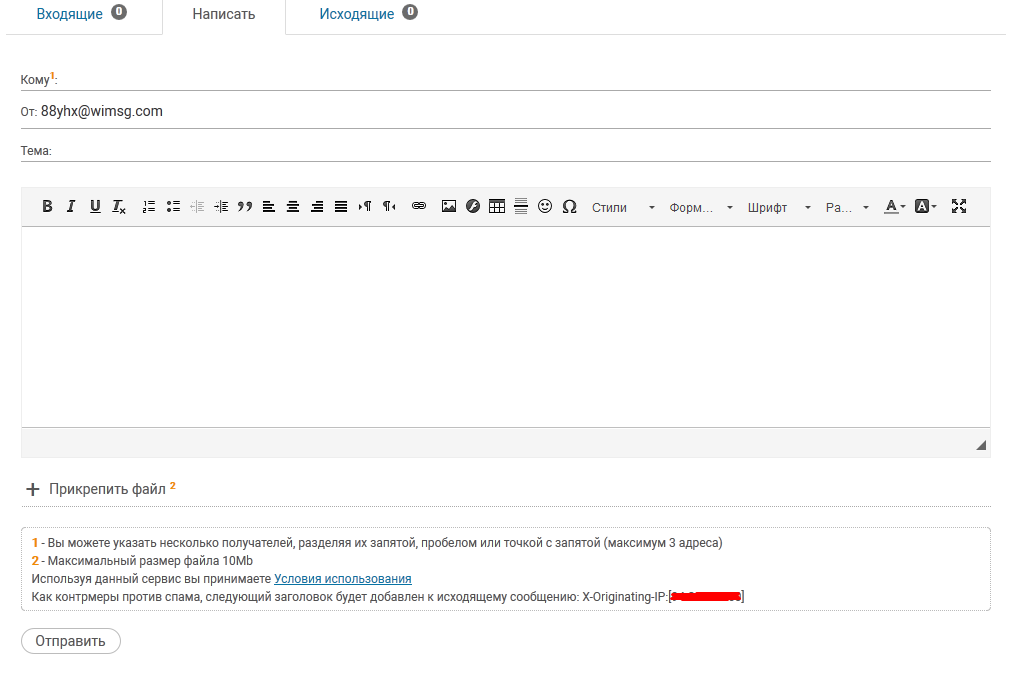Open the Исходящие tab
This screenshot has width=1025, height=680.
(x=357, y=14)
